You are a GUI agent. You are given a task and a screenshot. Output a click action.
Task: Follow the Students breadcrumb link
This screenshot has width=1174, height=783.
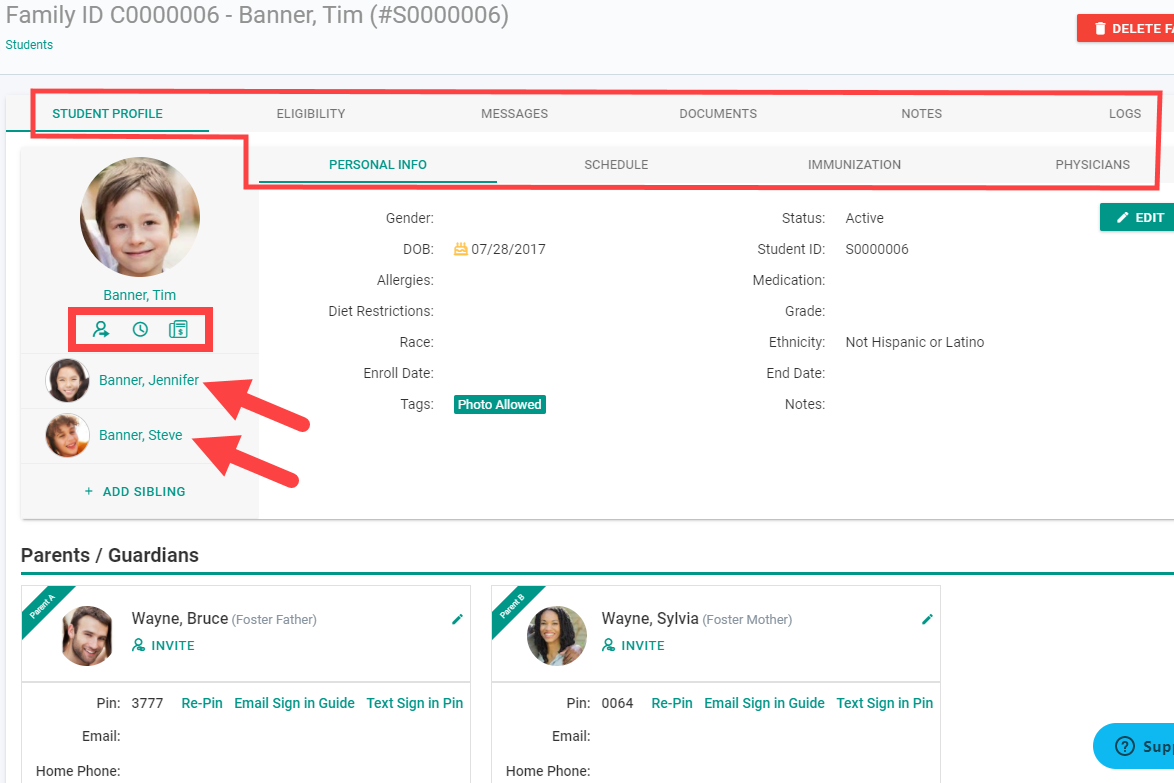[x=29, y=45]
